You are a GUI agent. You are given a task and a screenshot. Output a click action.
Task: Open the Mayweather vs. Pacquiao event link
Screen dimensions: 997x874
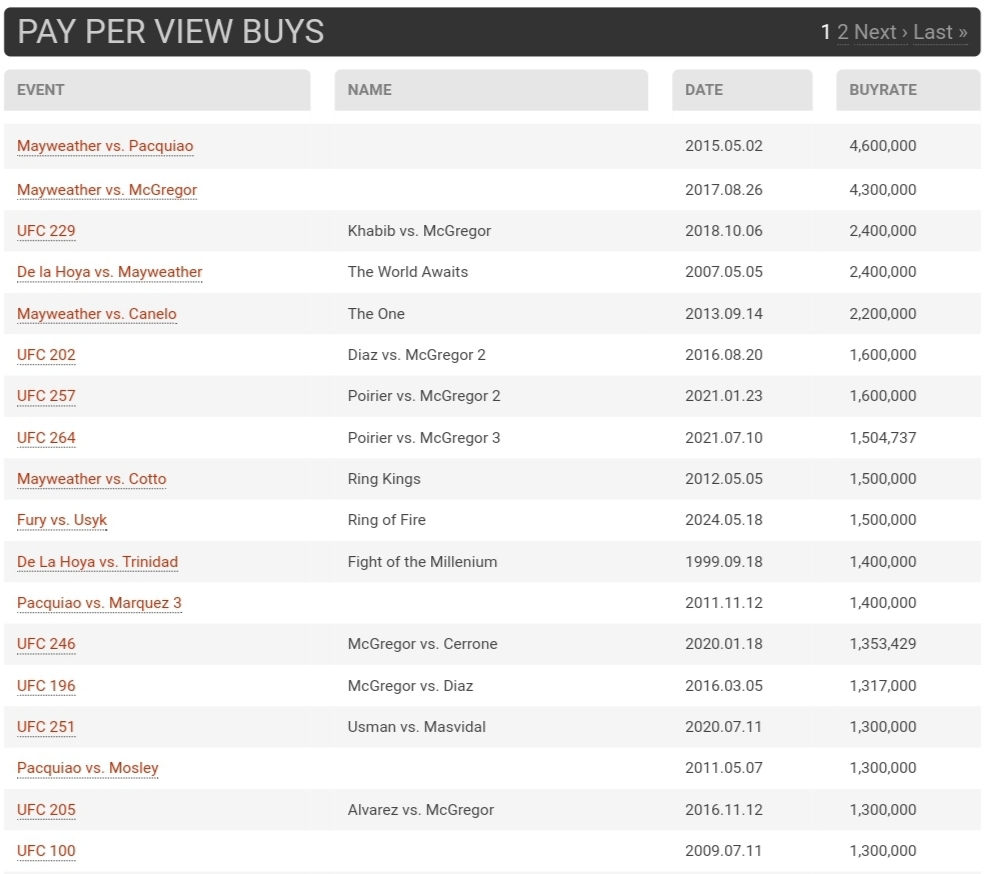(105, 146)
